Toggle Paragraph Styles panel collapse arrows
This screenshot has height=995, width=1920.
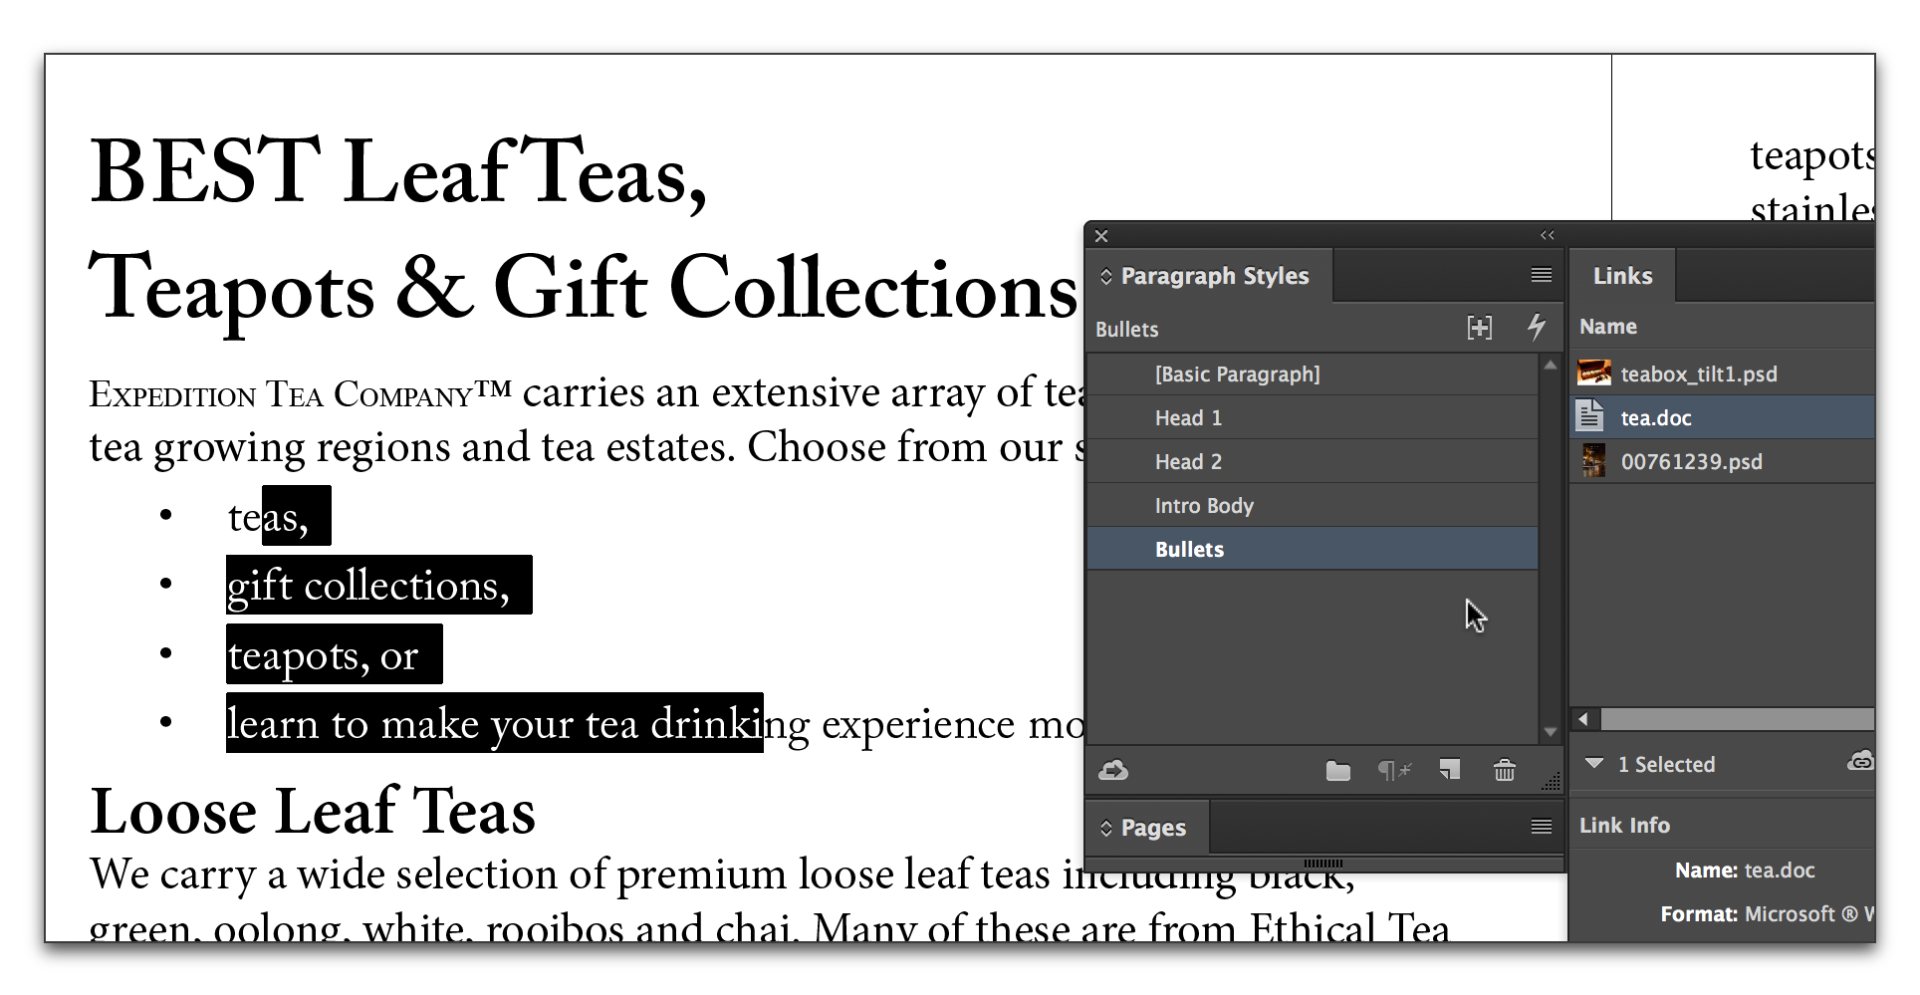pos(1105,276)
